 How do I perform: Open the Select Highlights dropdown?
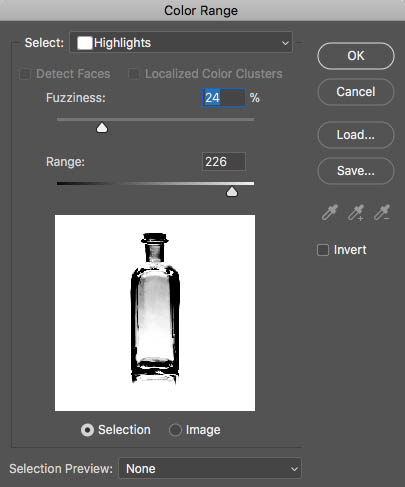(181, 43)
